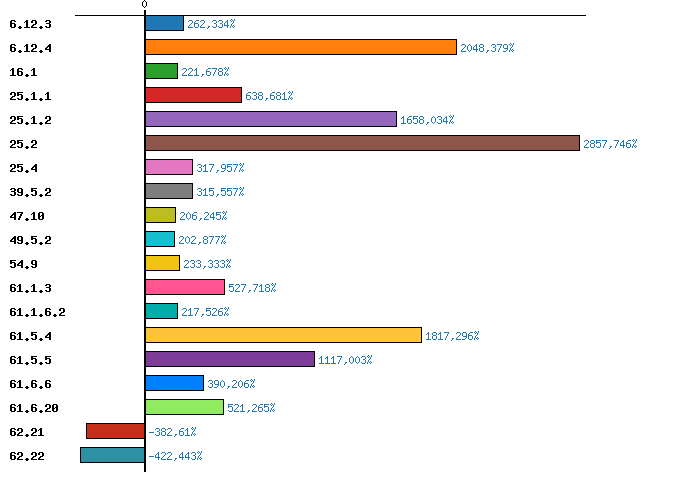
Task: Click the axis zero tick label
Action: click(x=144, y=6)
